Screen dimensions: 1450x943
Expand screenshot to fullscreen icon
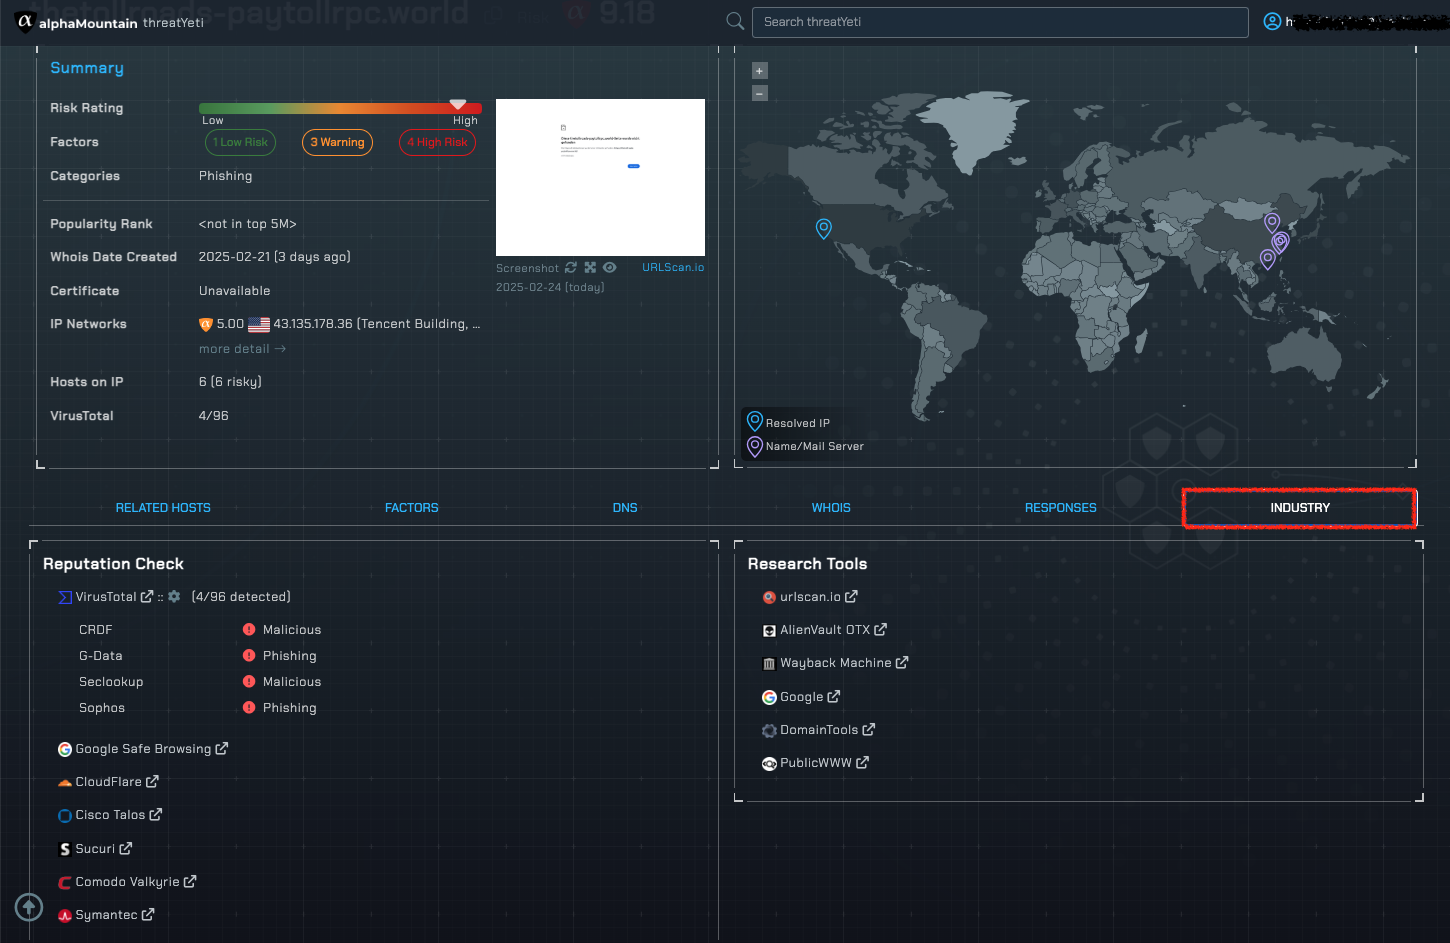pos(590,268)
